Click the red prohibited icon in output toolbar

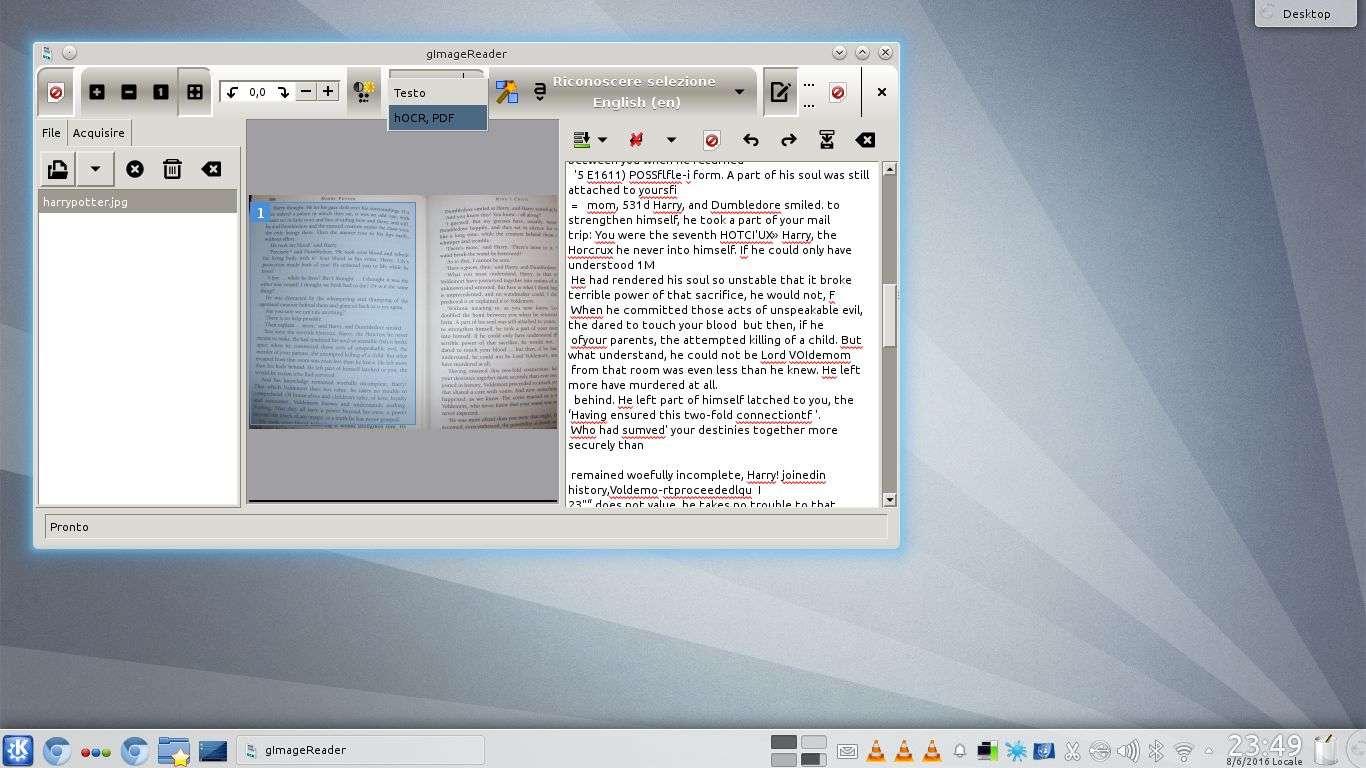[x=712, y=140]
